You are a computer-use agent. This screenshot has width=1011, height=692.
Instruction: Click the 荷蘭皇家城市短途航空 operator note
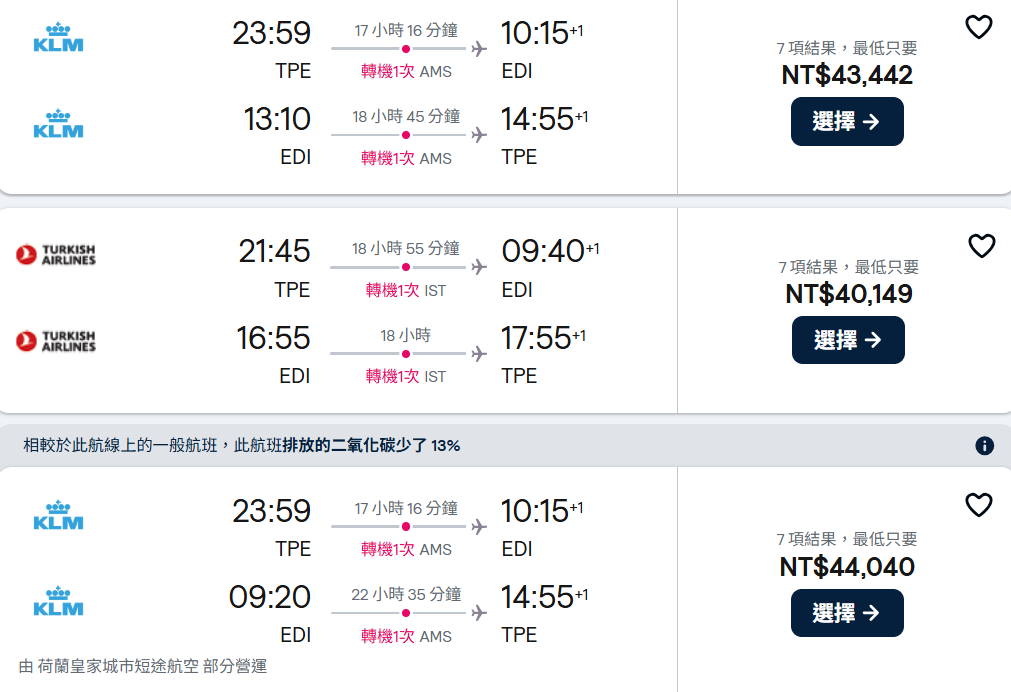pyautogui.click(x=143, y=666)
